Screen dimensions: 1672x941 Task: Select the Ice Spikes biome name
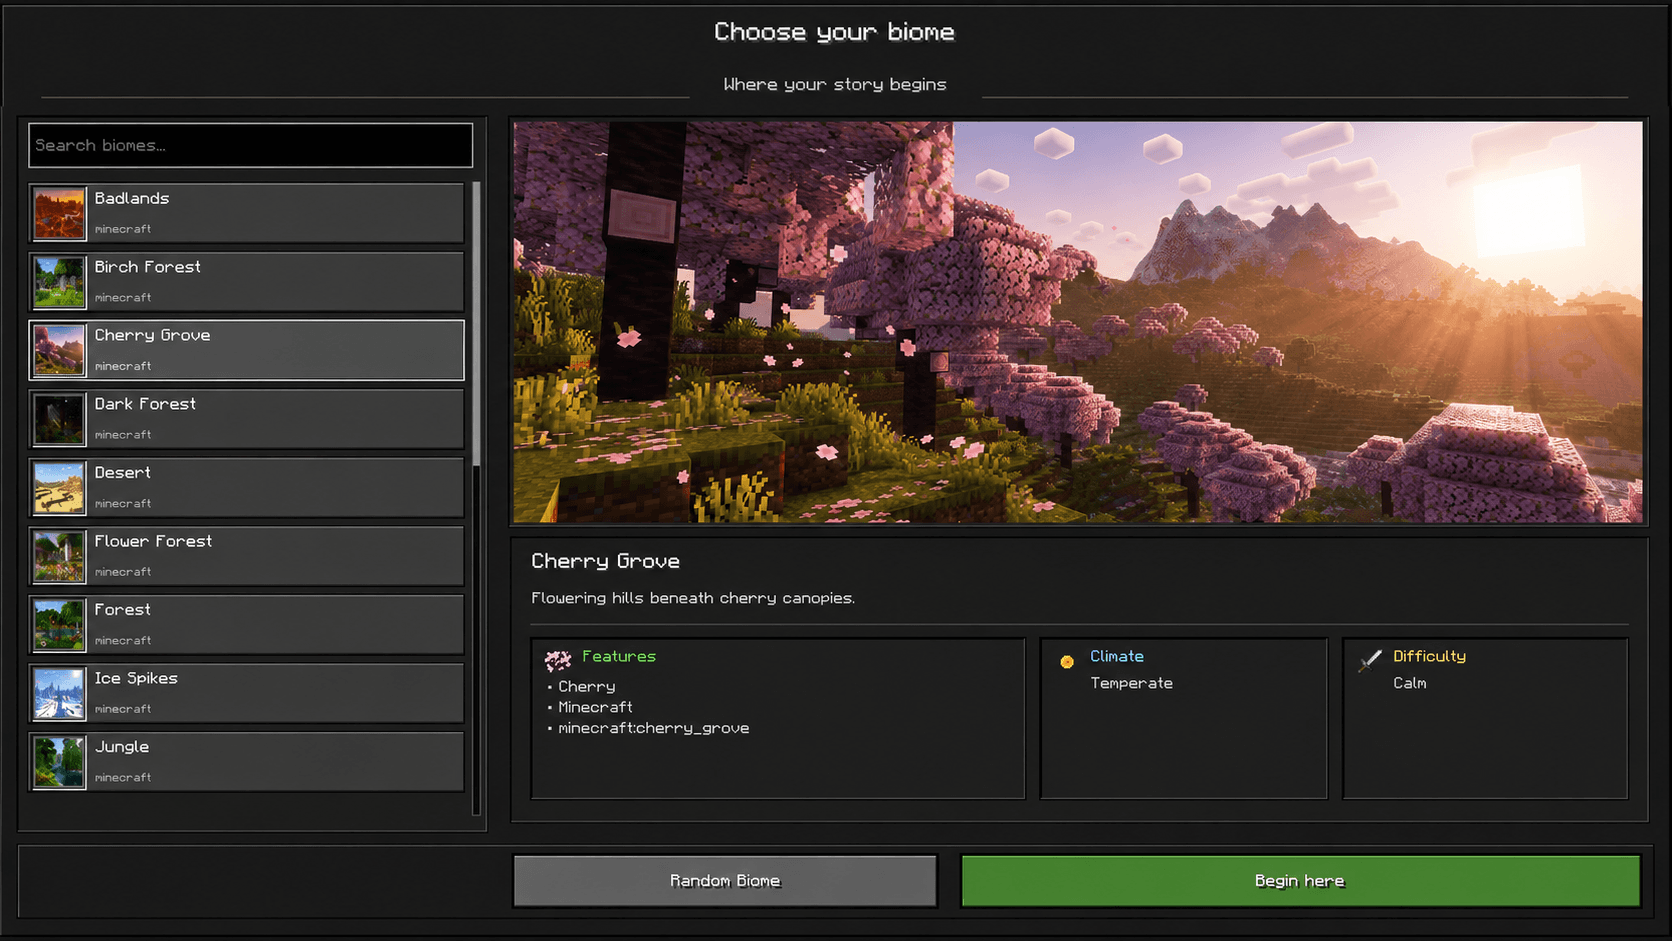[x=136, y=678]
